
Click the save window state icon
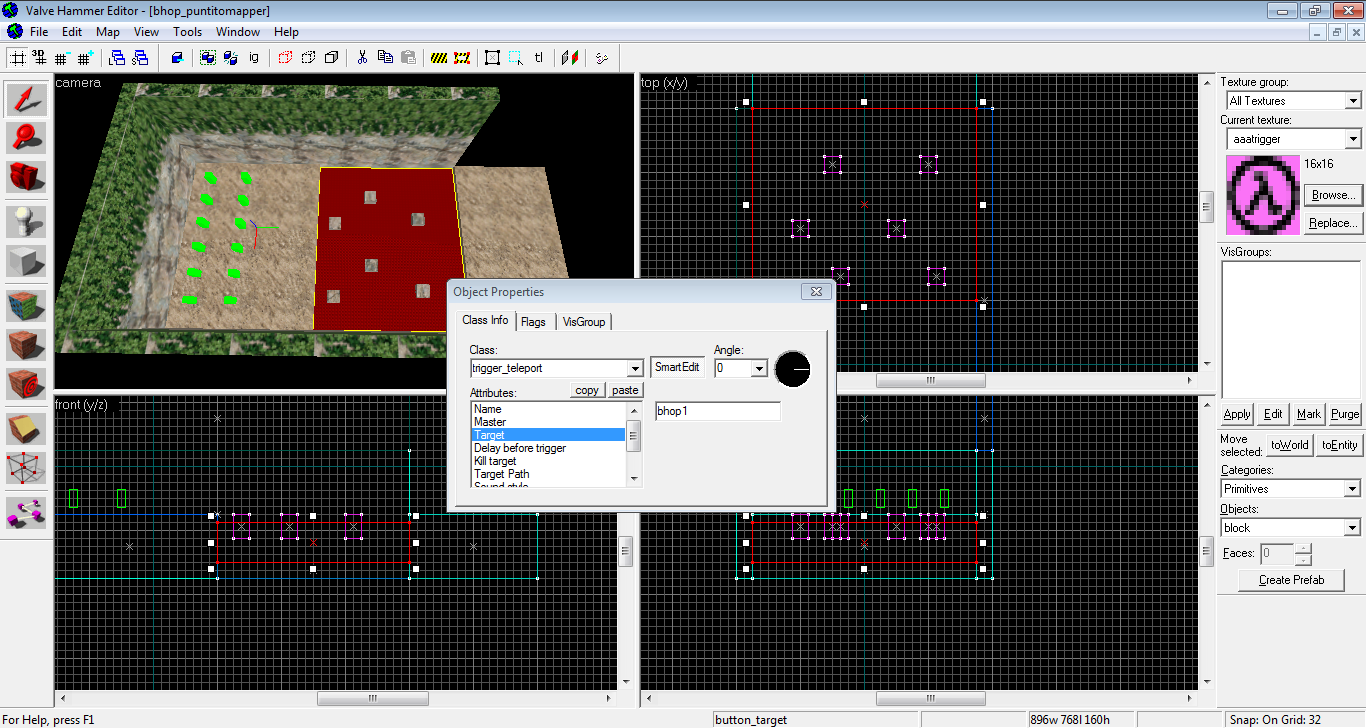tap(139, 58)
